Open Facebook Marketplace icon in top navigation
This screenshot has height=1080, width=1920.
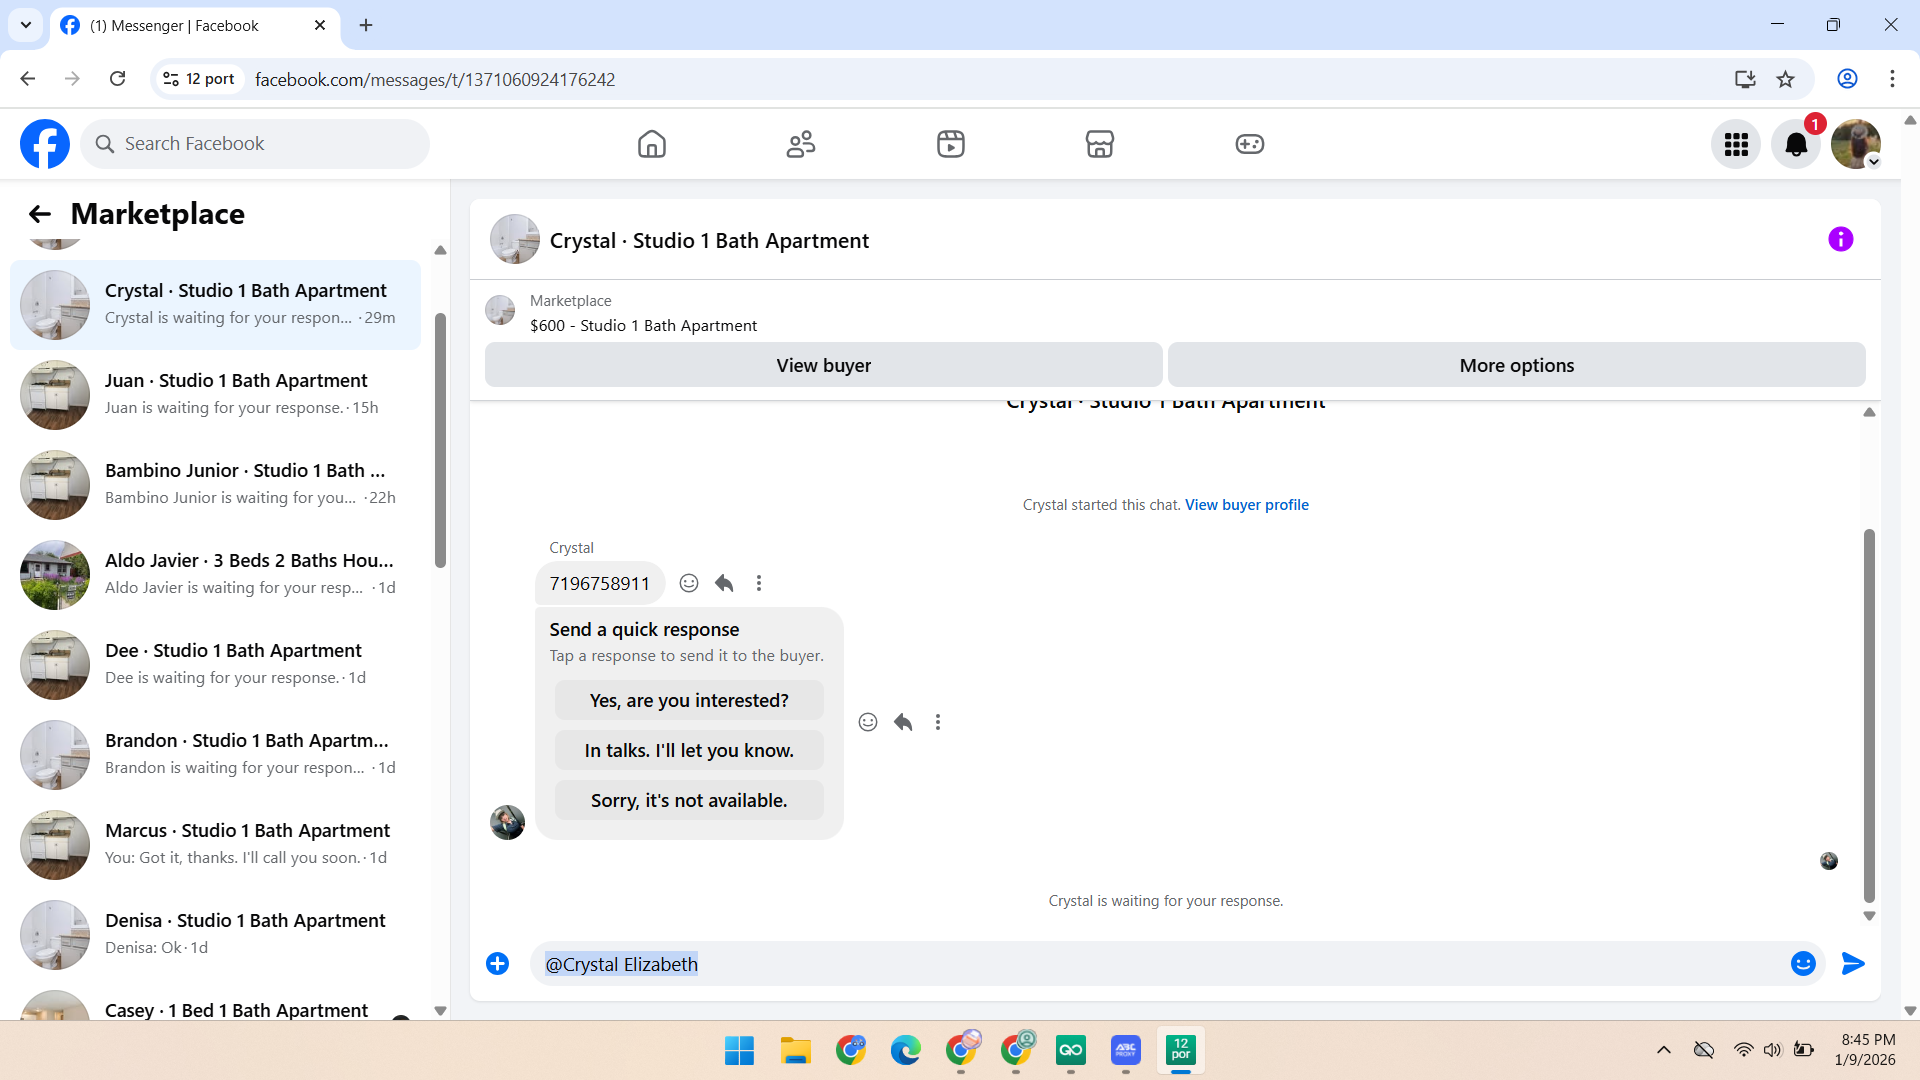click(x=1099, y=144)
